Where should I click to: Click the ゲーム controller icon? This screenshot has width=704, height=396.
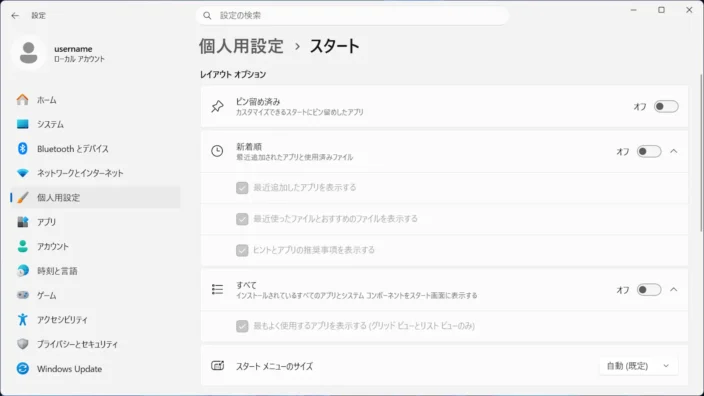click(x=22, y=295)
